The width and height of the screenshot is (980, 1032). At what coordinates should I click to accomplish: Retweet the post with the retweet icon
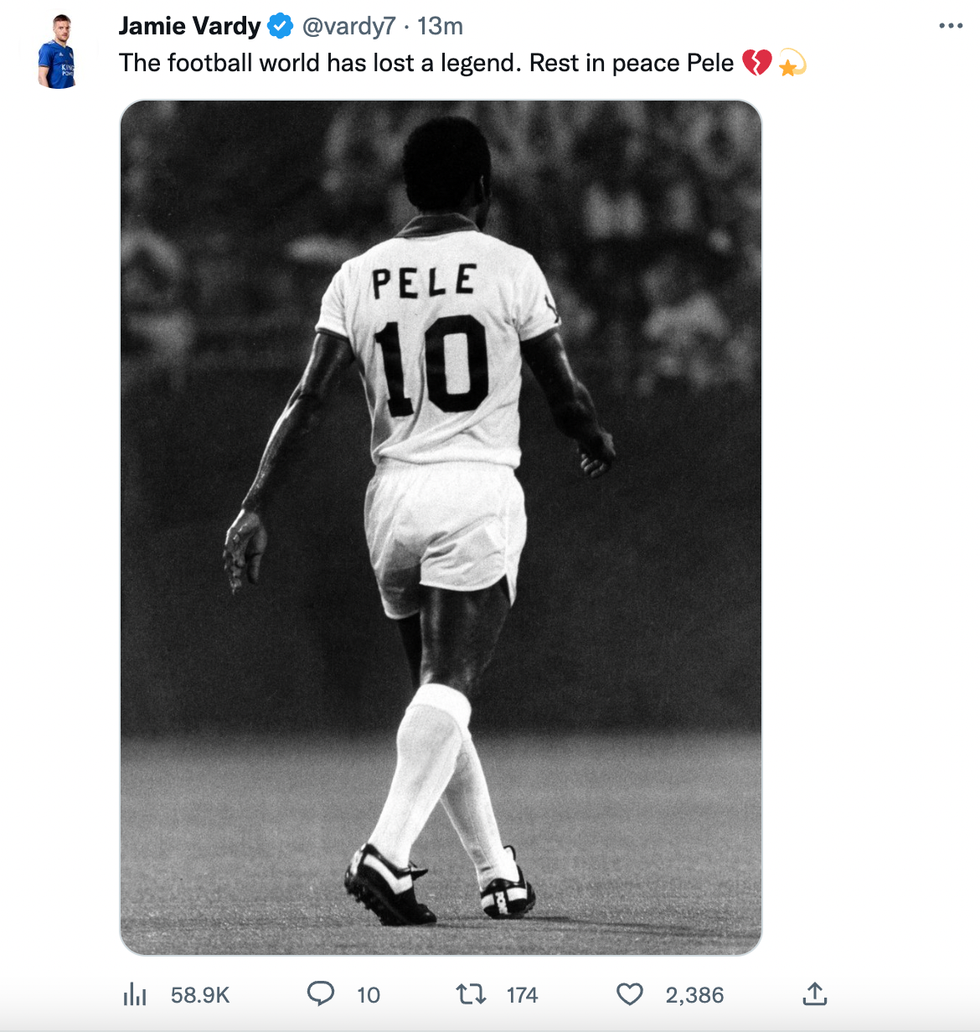(x=469, y=993)
